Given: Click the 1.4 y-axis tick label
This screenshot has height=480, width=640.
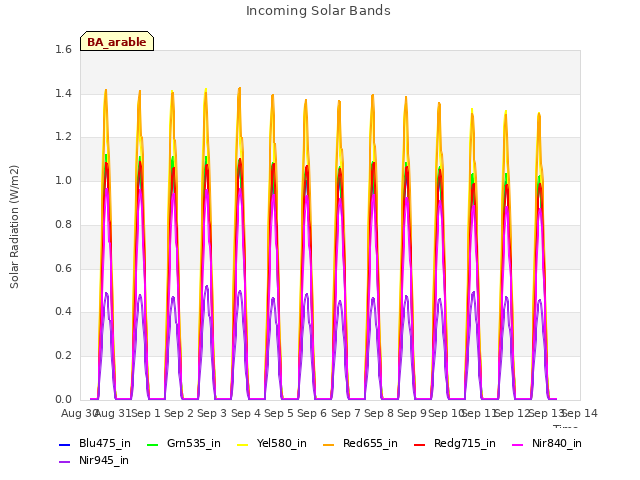Looking at the screenshot, I should pos(63,93).
